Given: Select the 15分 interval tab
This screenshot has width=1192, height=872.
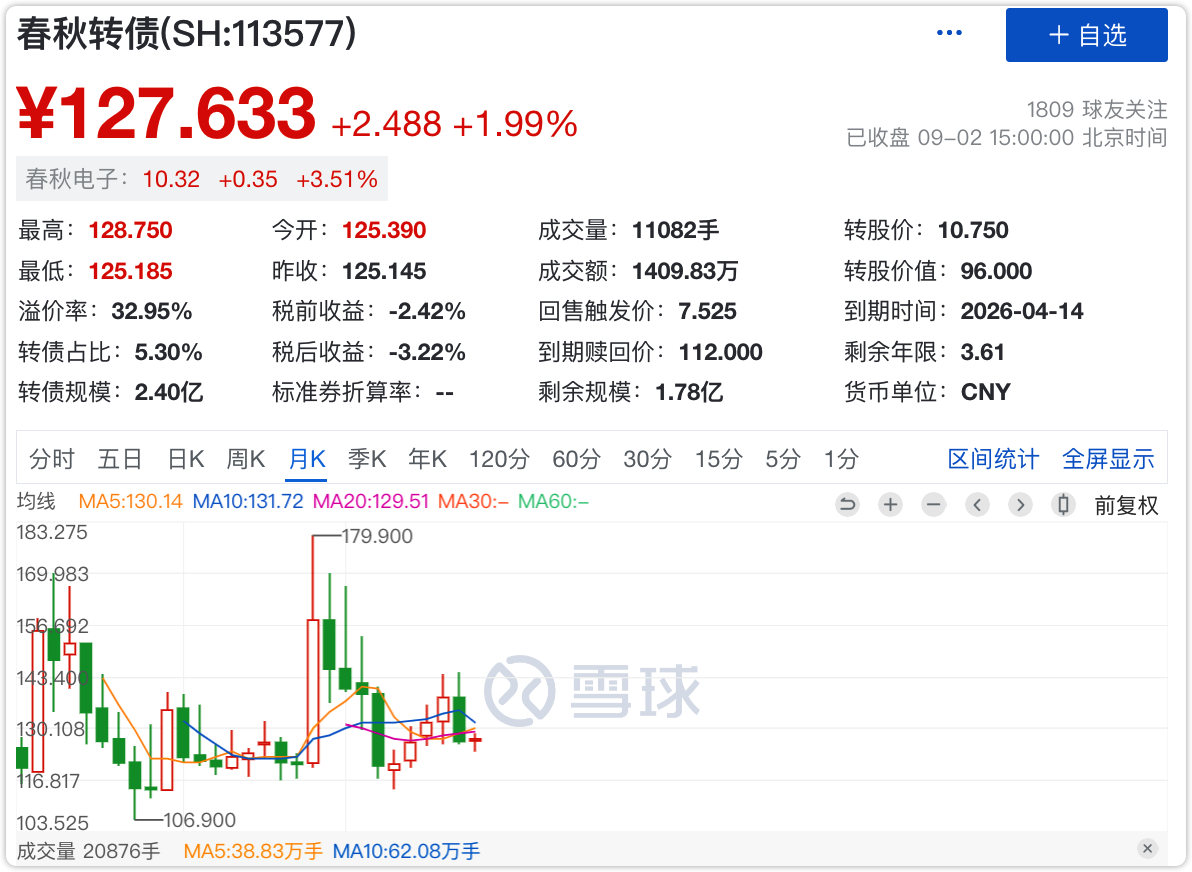Looking at the screenshot, I should 718,458.
